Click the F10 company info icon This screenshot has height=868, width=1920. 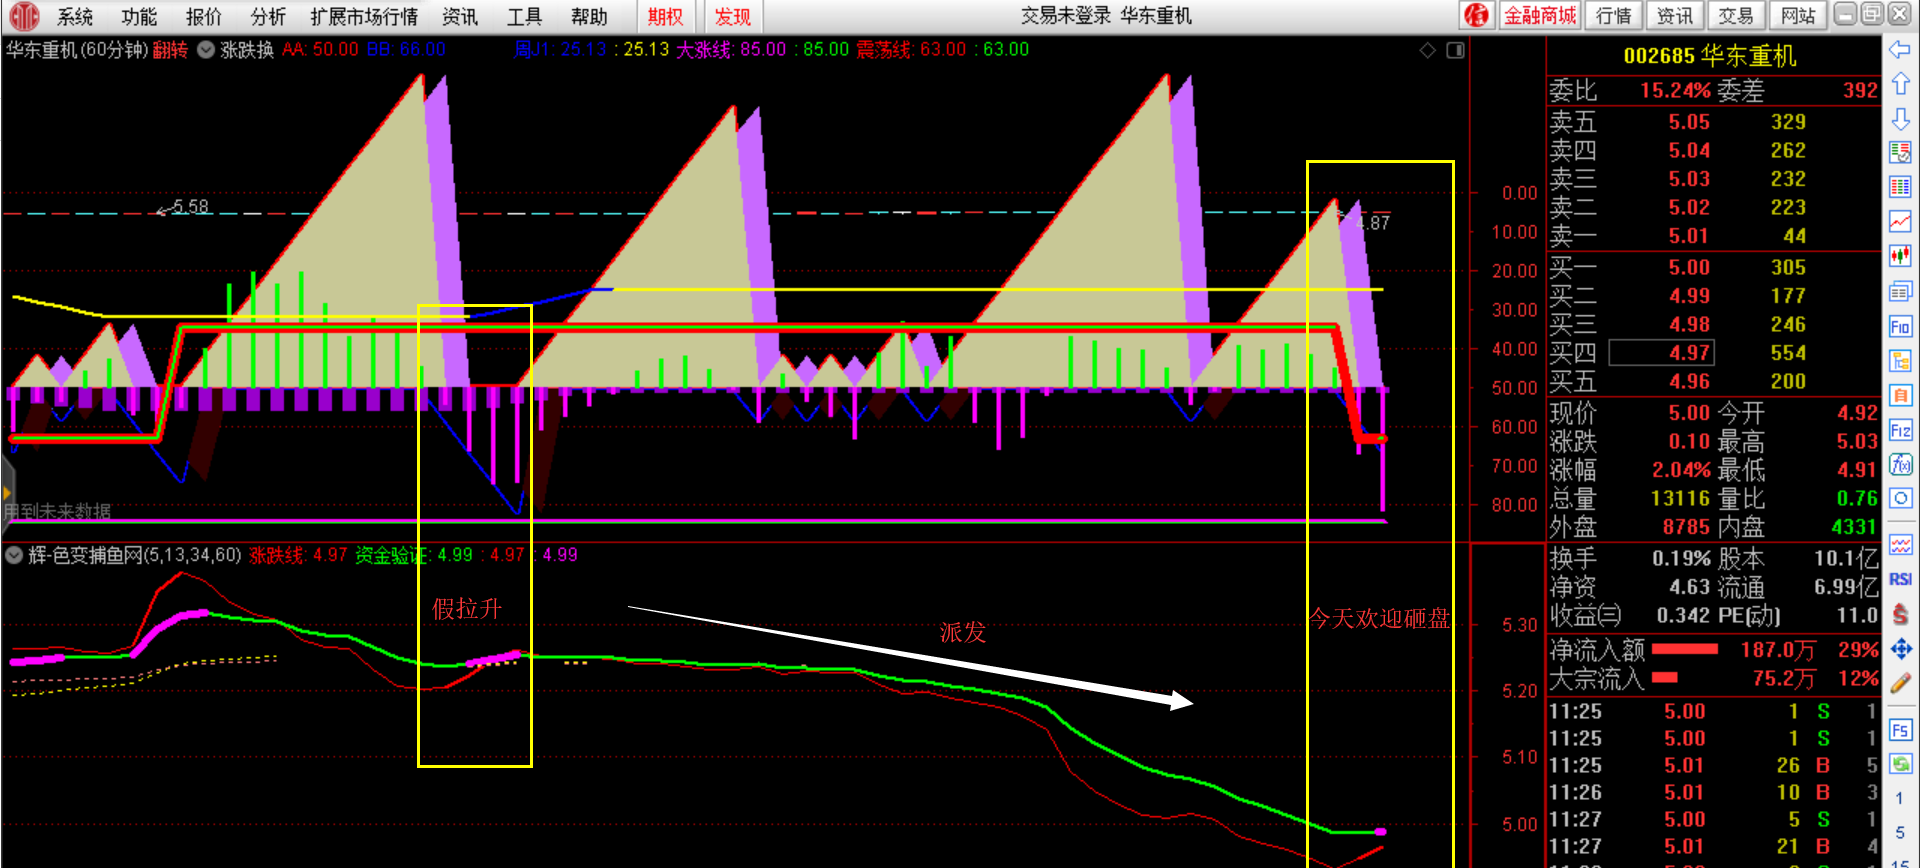(x=1900, y=327)
